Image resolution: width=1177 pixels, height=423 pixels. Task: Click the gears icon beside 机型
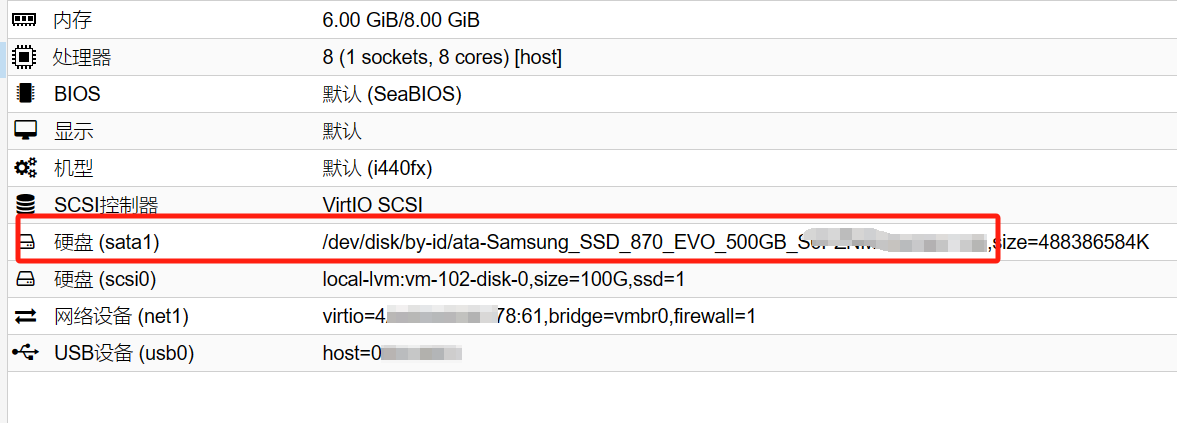(x=25, y=168)
